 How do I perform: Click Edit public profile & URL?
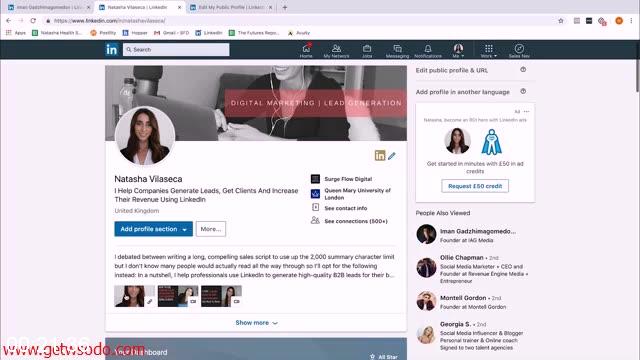(x=452, y=70)
